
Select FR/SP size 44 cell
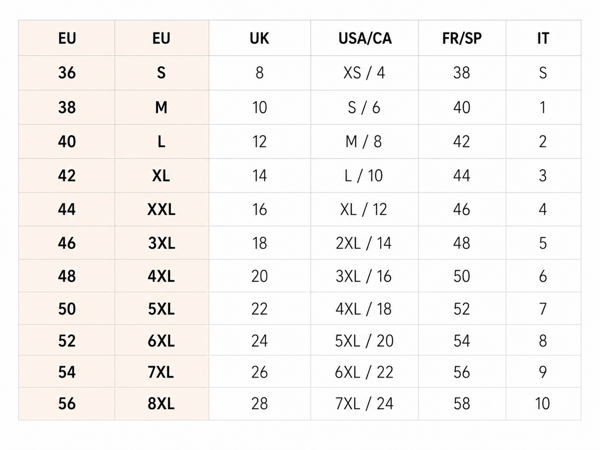coord(462,176)
